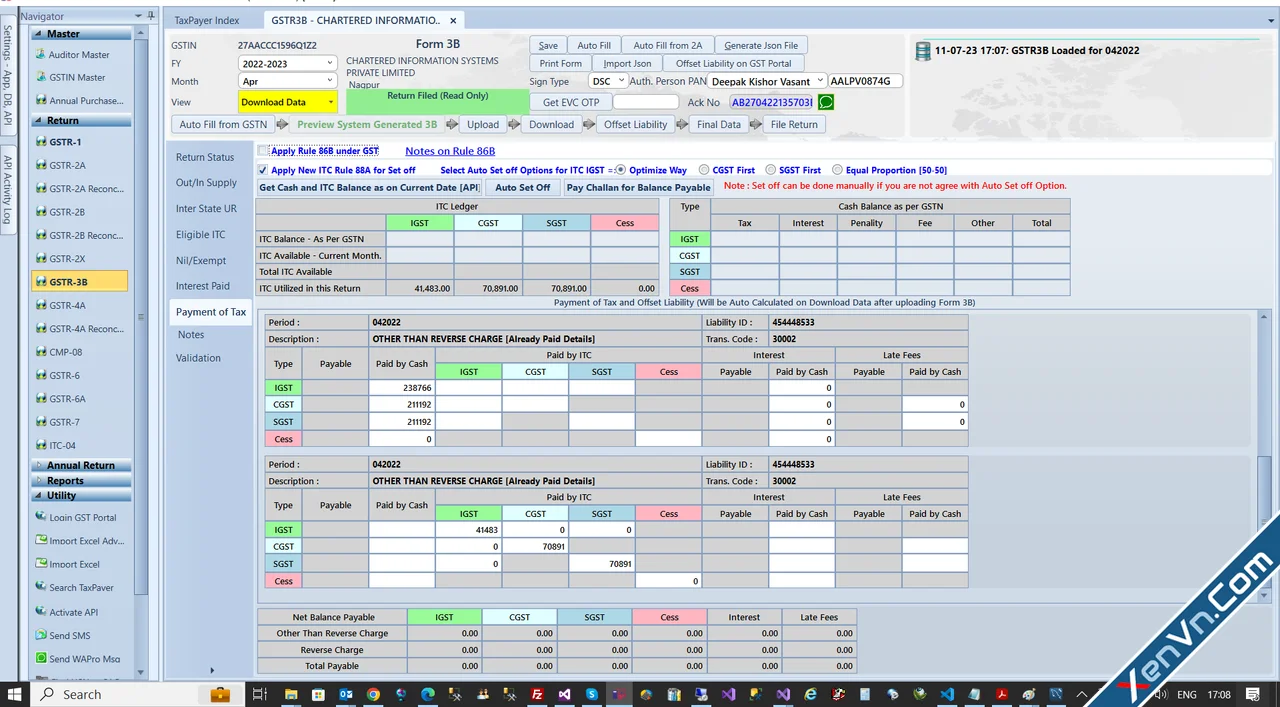This screenshot has height=707, width=1280.
Task: Open the Out/In Supply side tab
Action: pos(207,183)
